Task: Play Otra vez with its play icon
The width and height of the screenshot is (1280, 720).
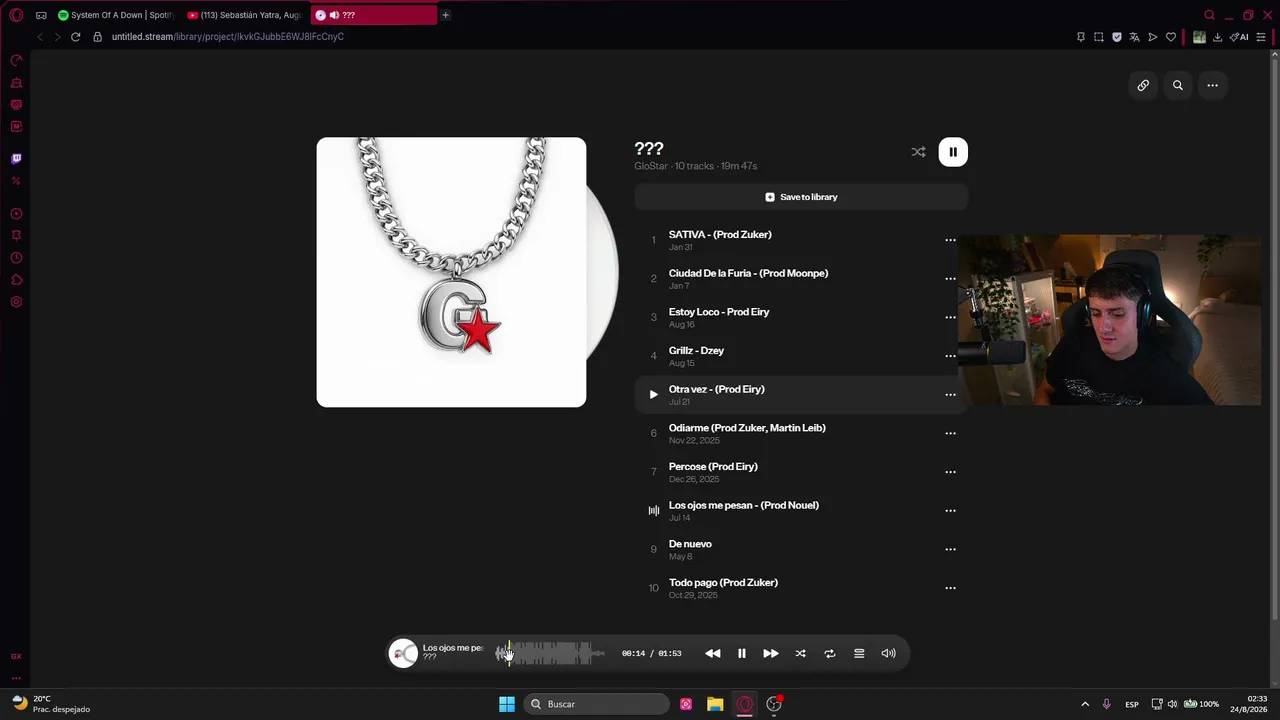Action: [x=653, y=395]
